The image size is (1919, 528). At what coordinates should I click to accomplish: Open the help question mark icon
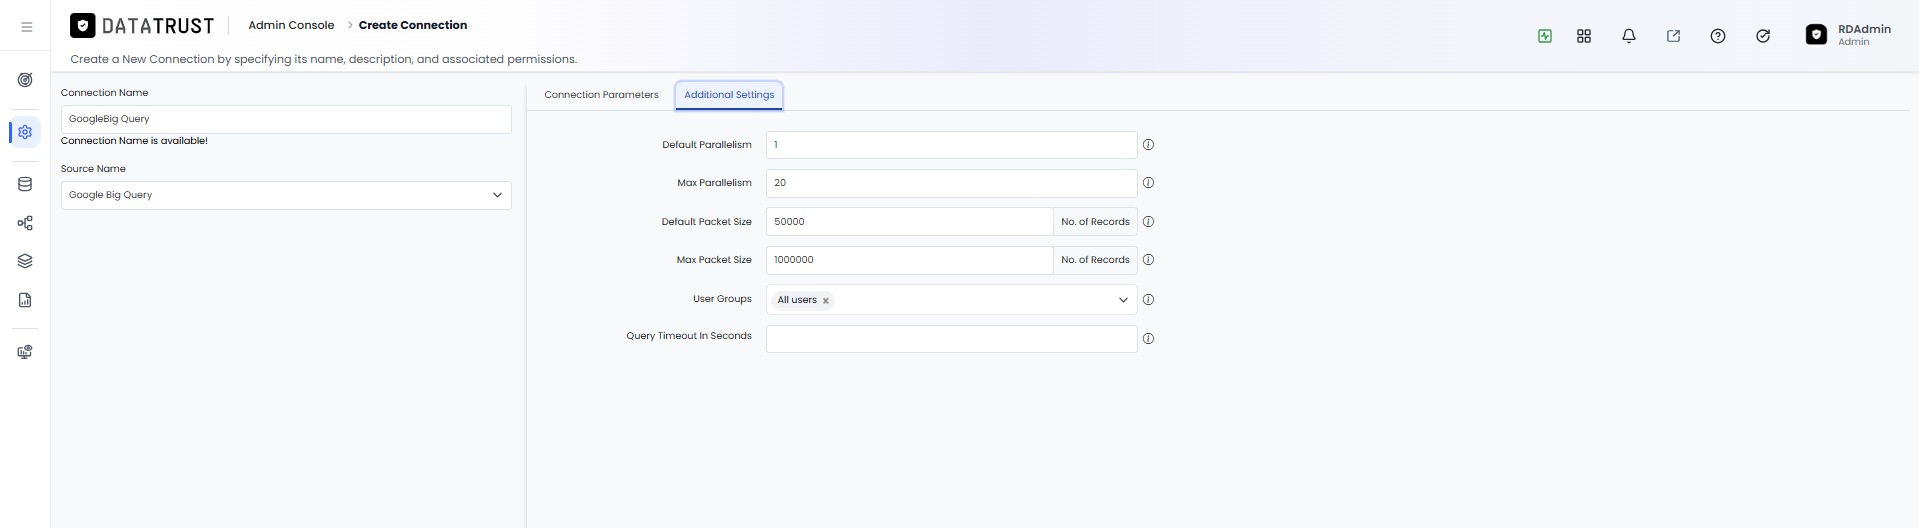[x=1718, y=36]
